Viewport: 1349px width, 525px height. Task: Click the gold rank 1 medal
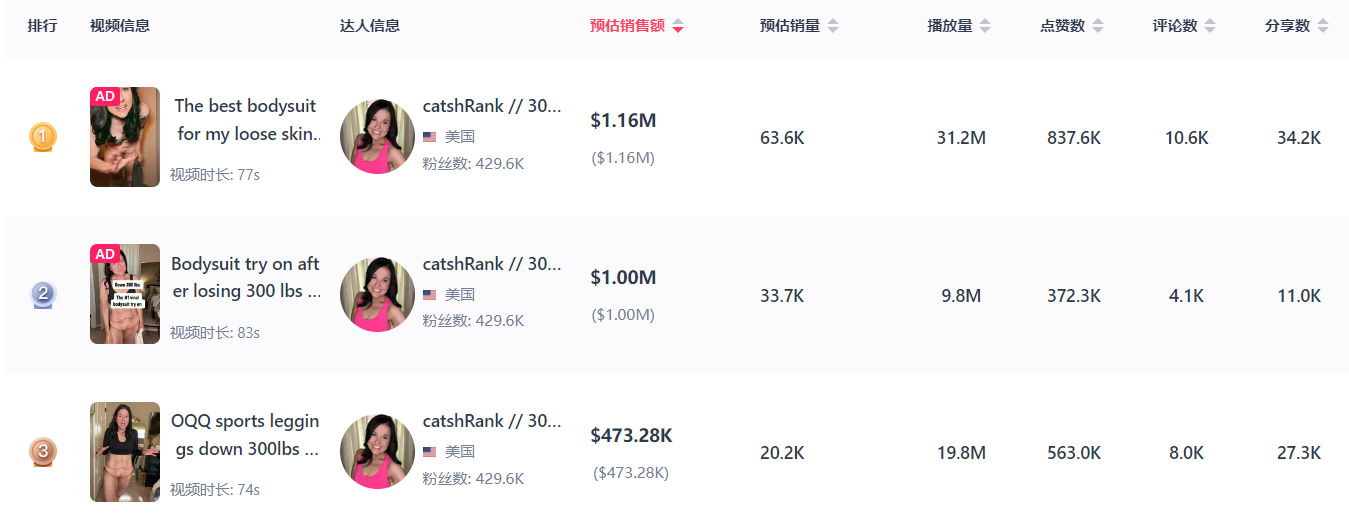pos(43,137)
